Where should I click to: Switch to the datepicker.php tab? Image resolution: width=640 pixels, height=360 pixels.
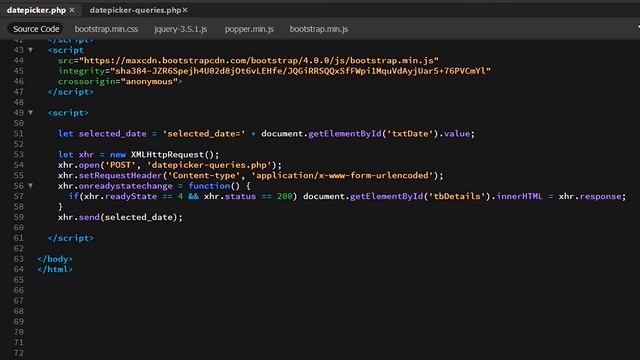pyautogui.click(x=36, y=10)
